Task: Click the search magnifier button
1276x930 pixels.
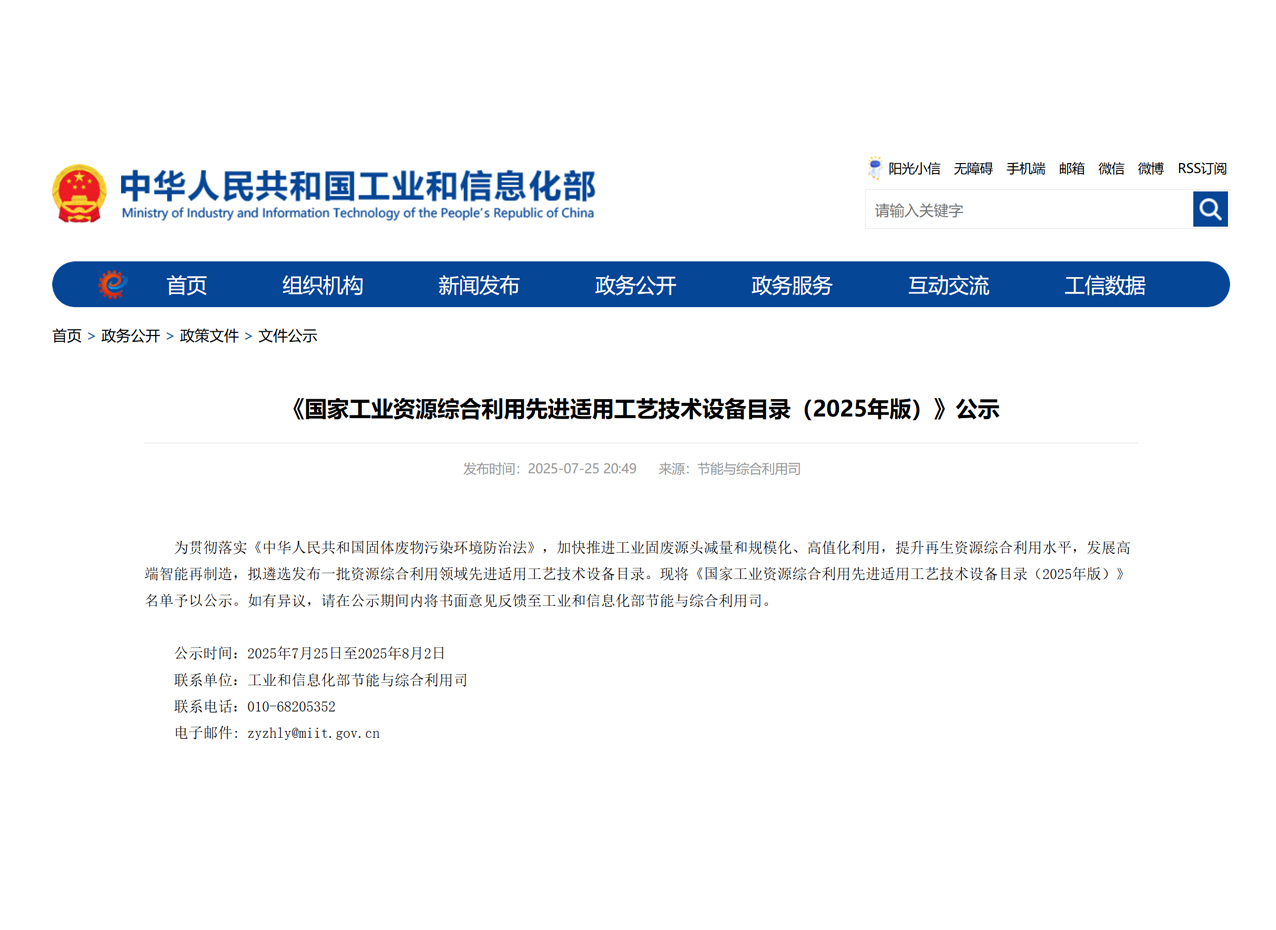Action: tap(1210, 209)
